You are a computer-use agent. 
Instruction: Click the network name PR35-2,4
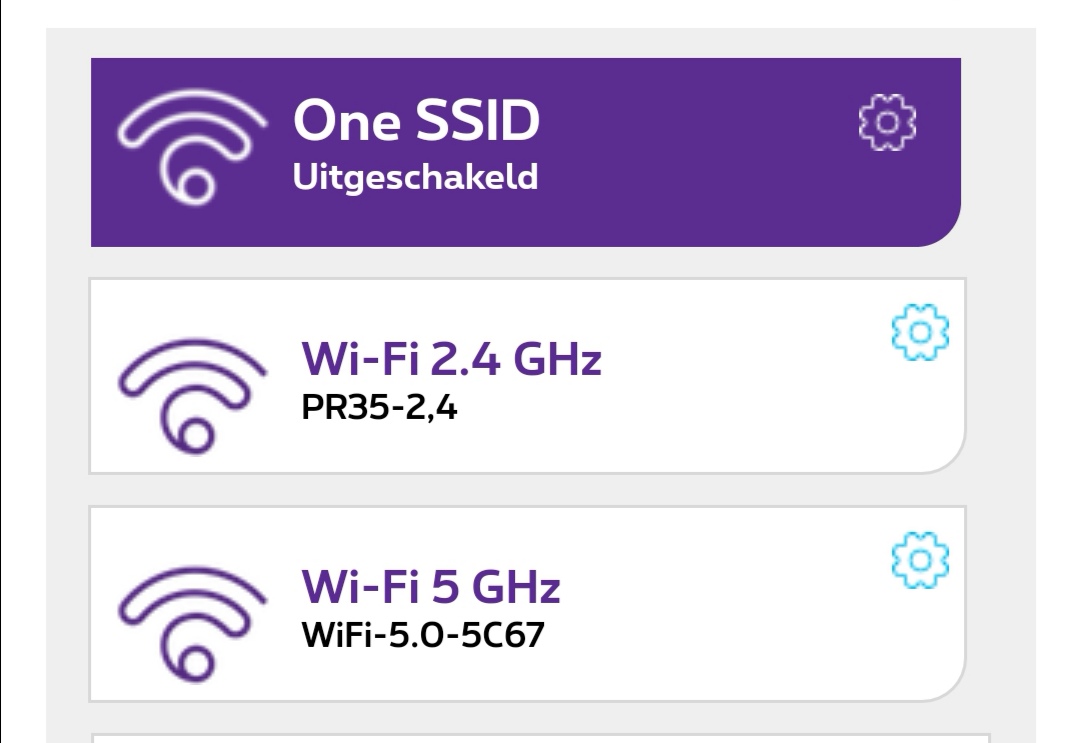tap(379, 408)
